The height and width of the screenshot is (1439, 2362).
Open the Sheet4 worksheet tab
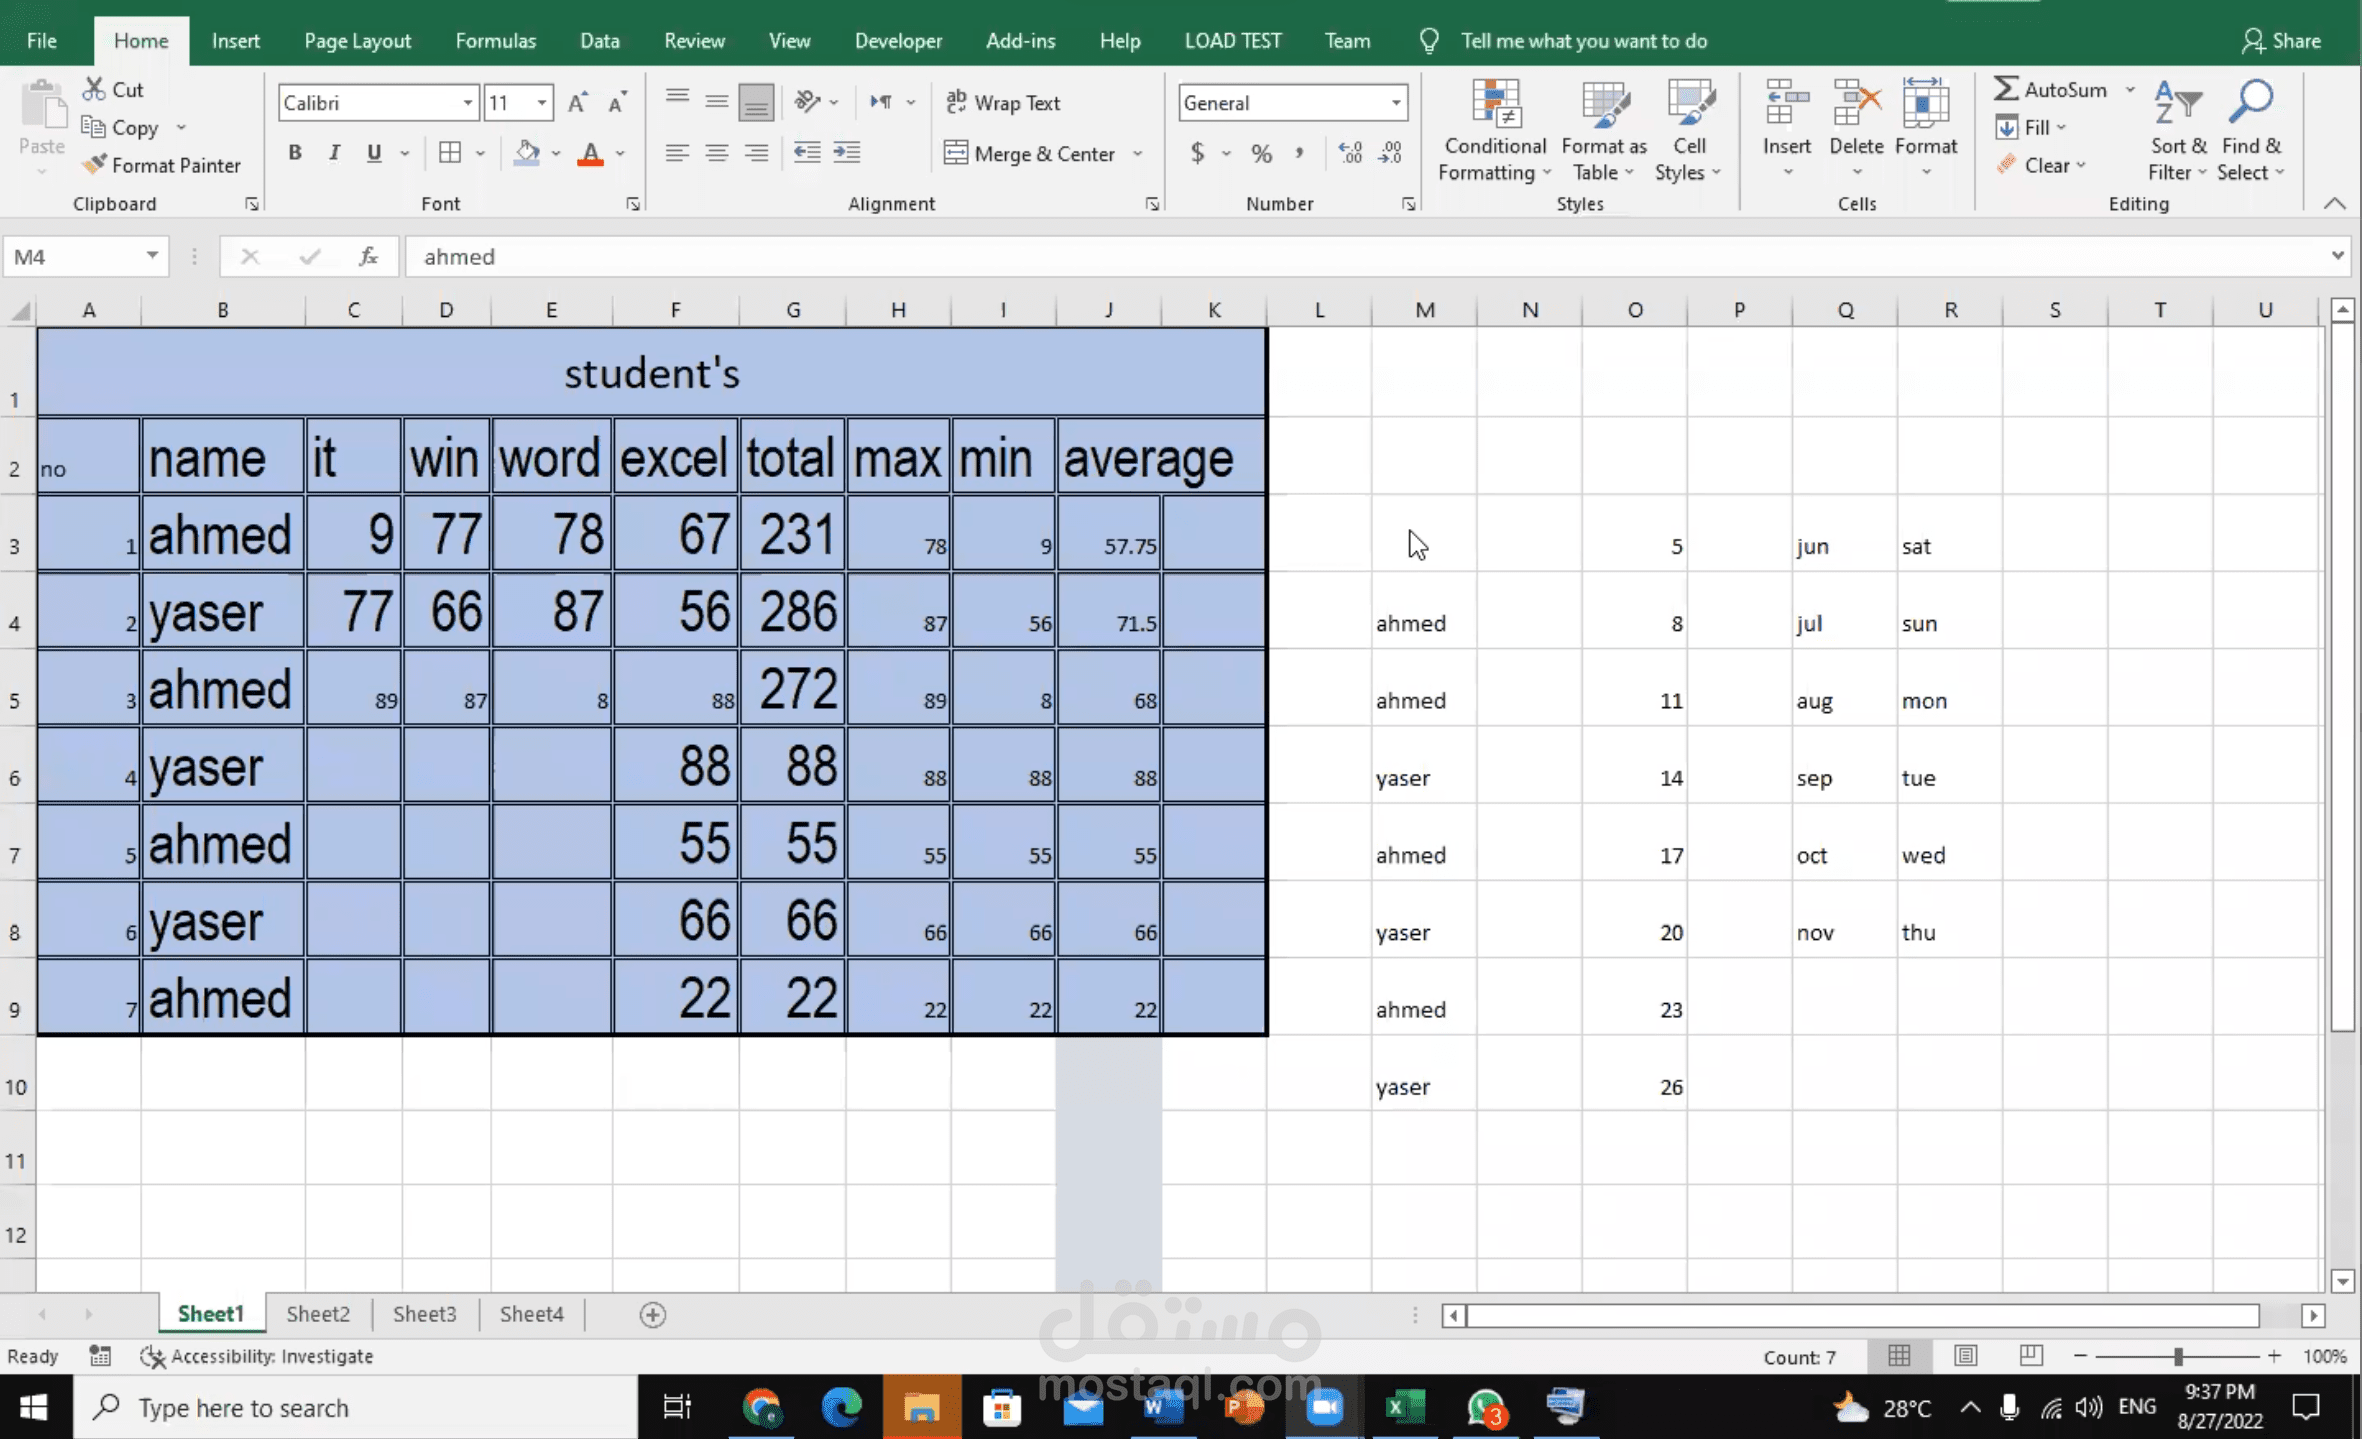[x=531, y=1313]
